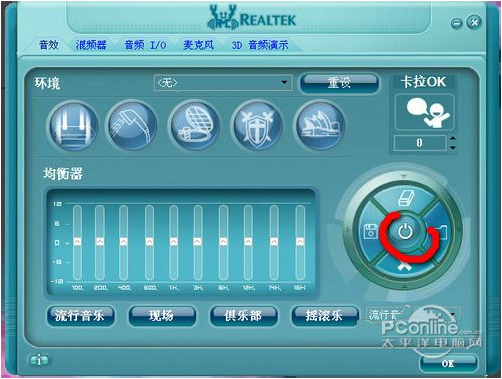Click the 400 Hz equalizer slider handle
This screenshot has height=379, width=502.
coord(124,241)
